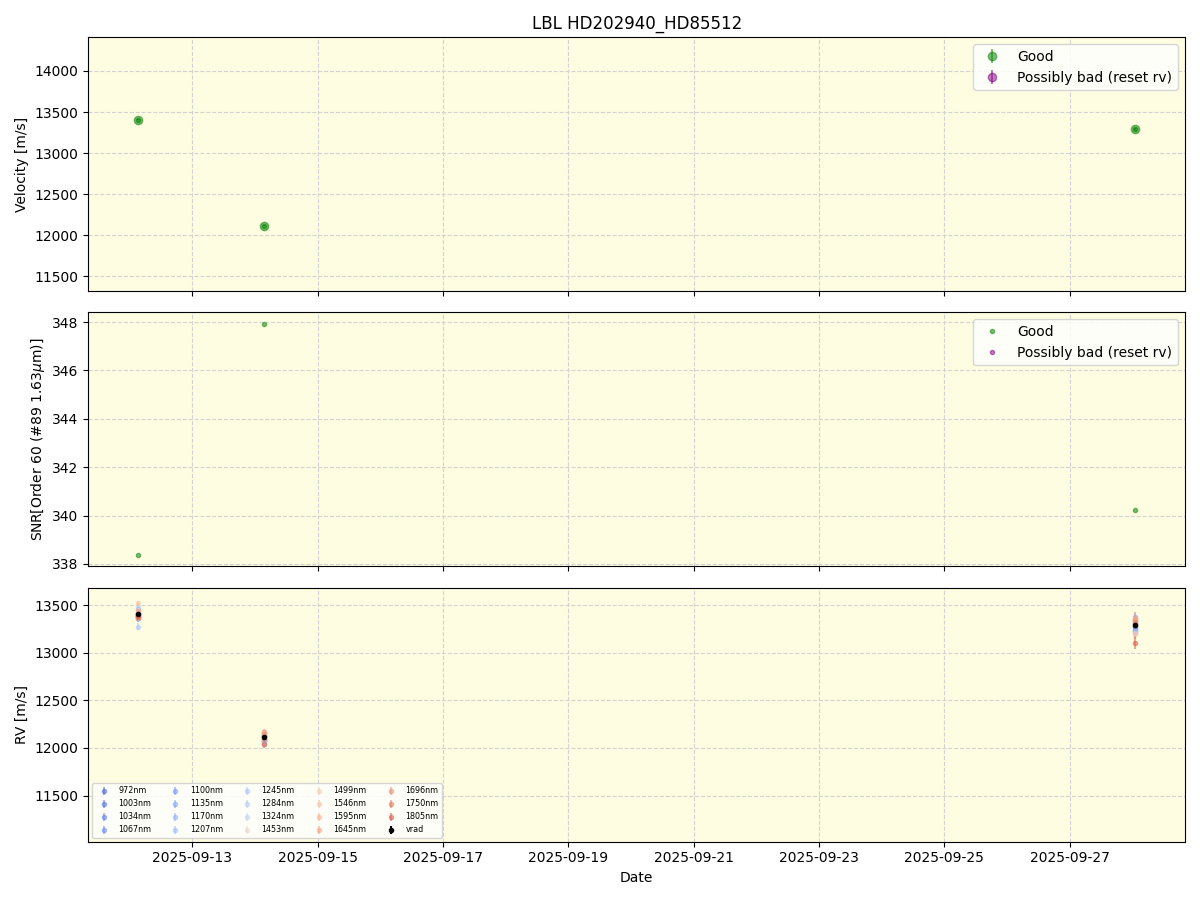
Task: Select the SNR point near 340
Action: click(1135, 510)
